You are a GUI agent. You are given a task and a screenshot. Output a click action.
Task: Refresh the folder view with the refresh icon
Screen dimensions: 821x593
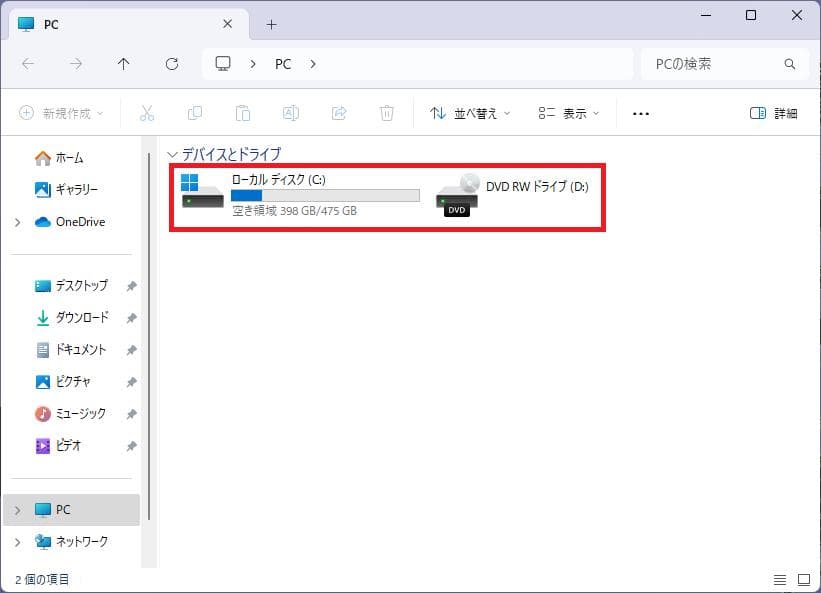[x=172, y=63]
